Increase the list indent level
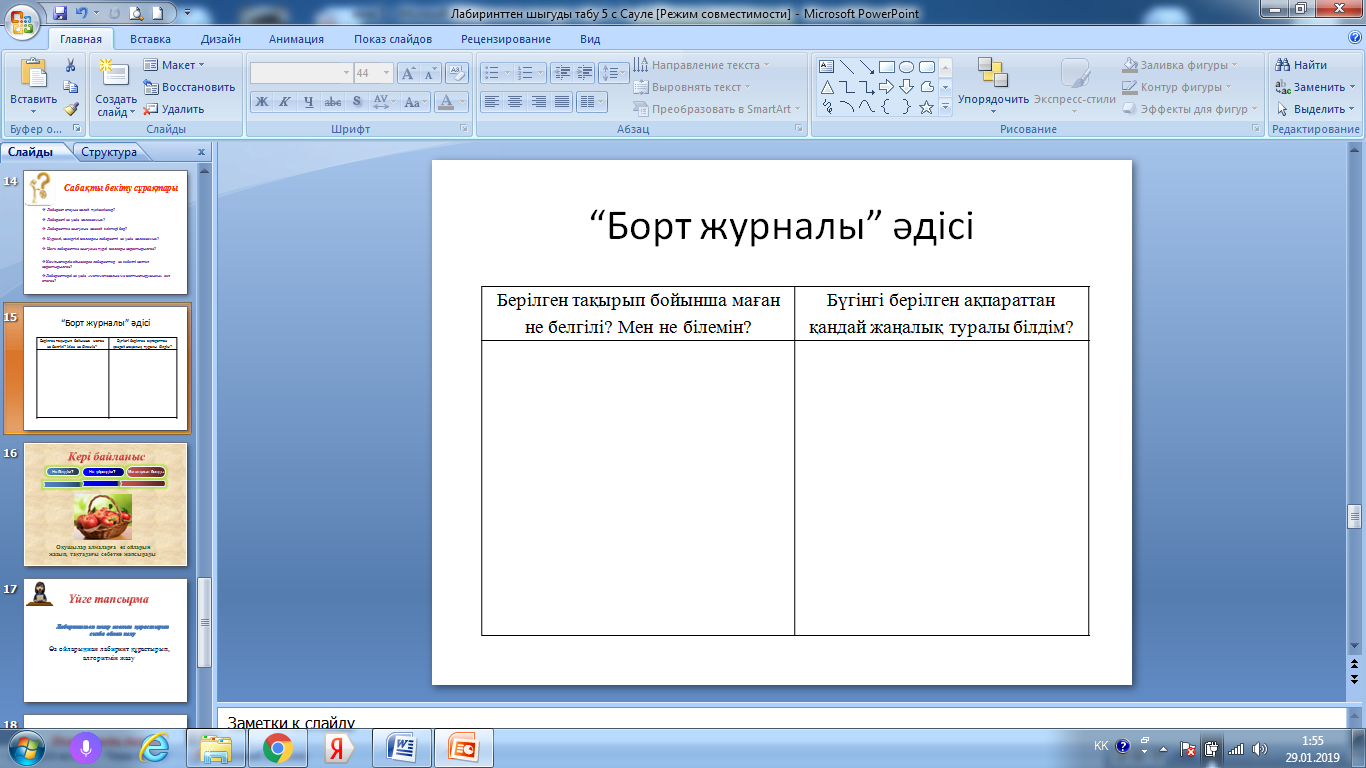Screen dimensions: 1366x768 585,72
